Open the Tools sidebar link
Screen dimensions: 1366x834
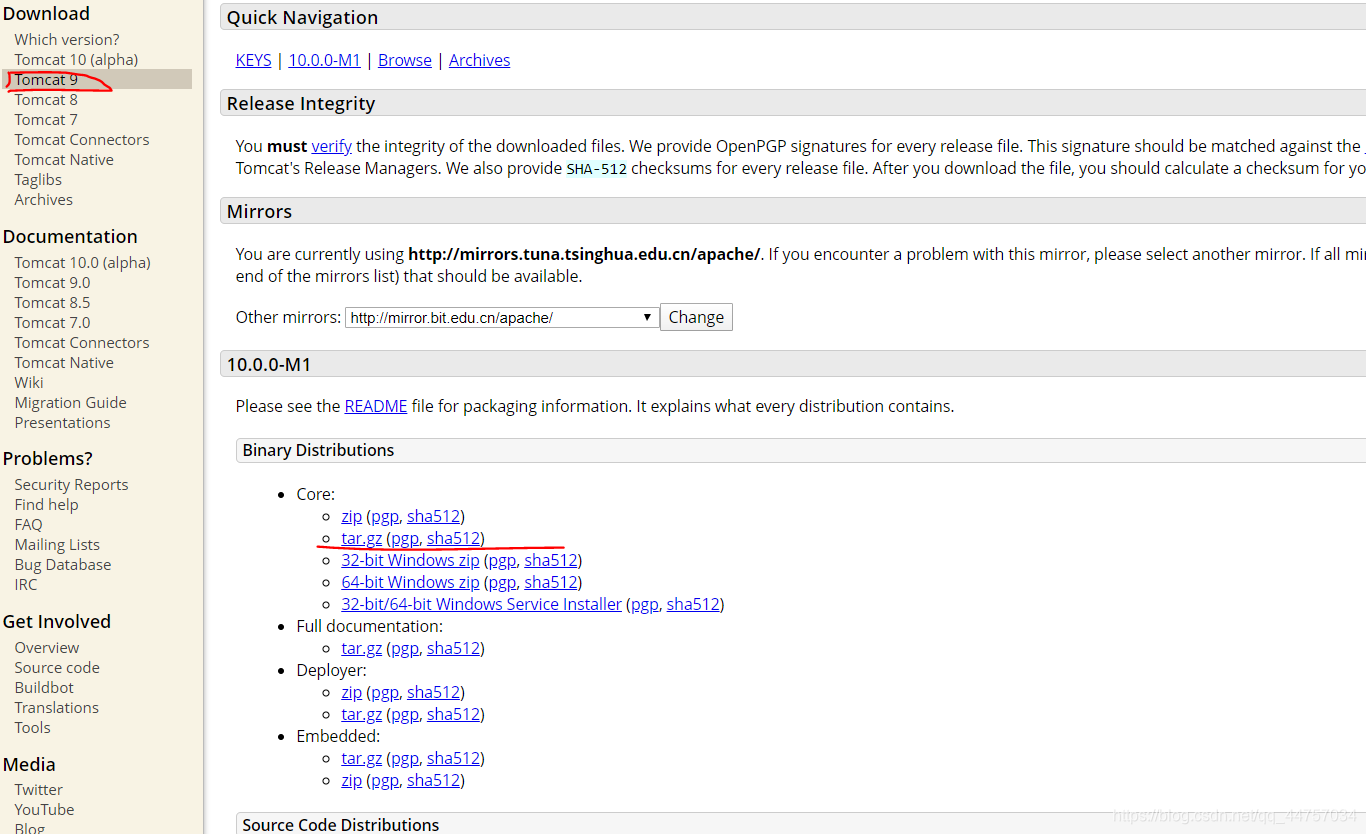pos(32,728)
